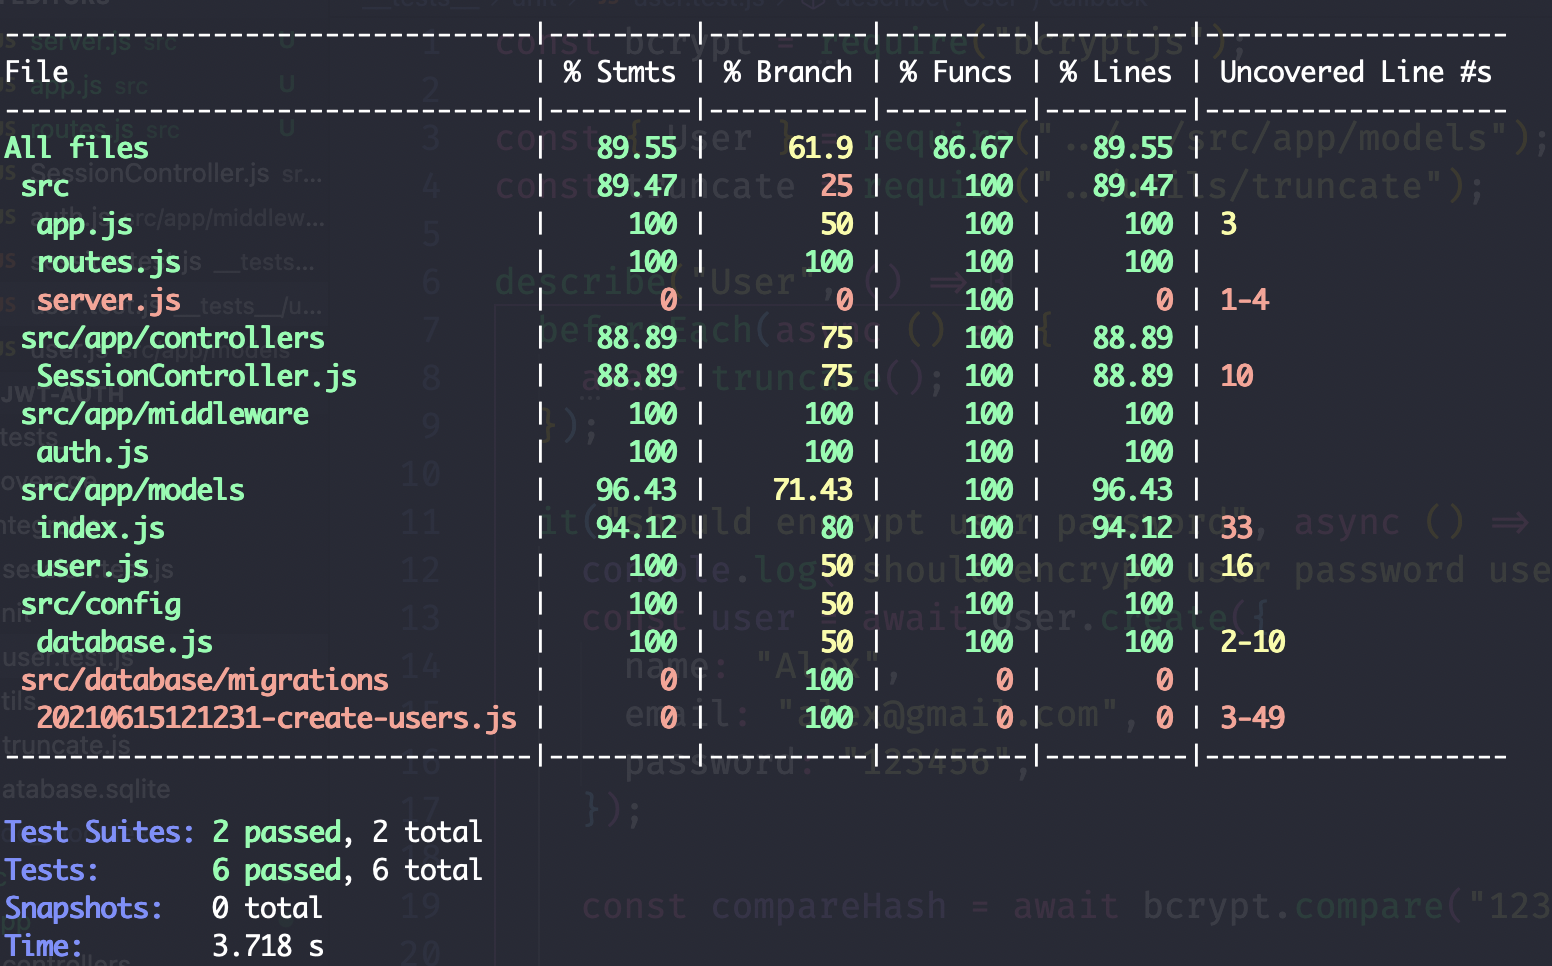This screenshot has width=1552, height=966.
Task: Select the 20210615121231-create-users.js migration file
Action: coord(277,718)
